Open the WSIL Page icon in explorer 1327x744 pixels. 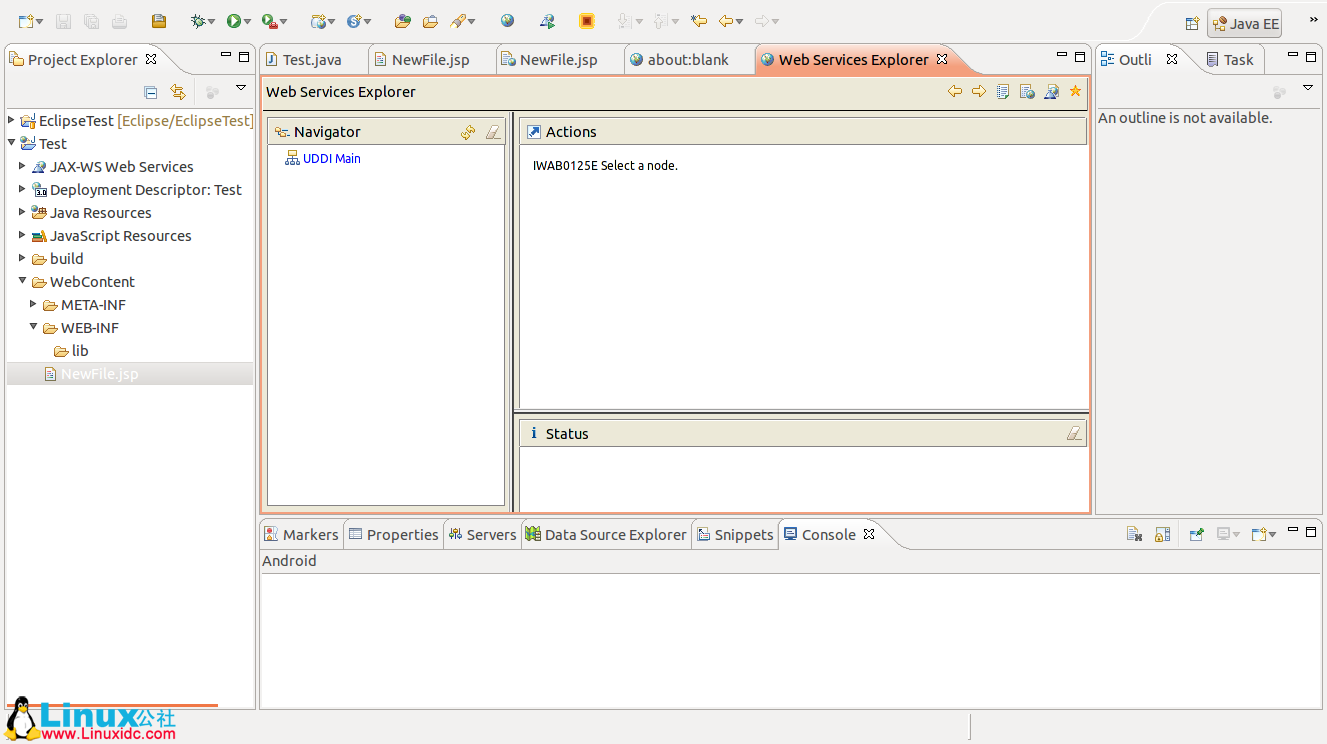[1027, 91]
